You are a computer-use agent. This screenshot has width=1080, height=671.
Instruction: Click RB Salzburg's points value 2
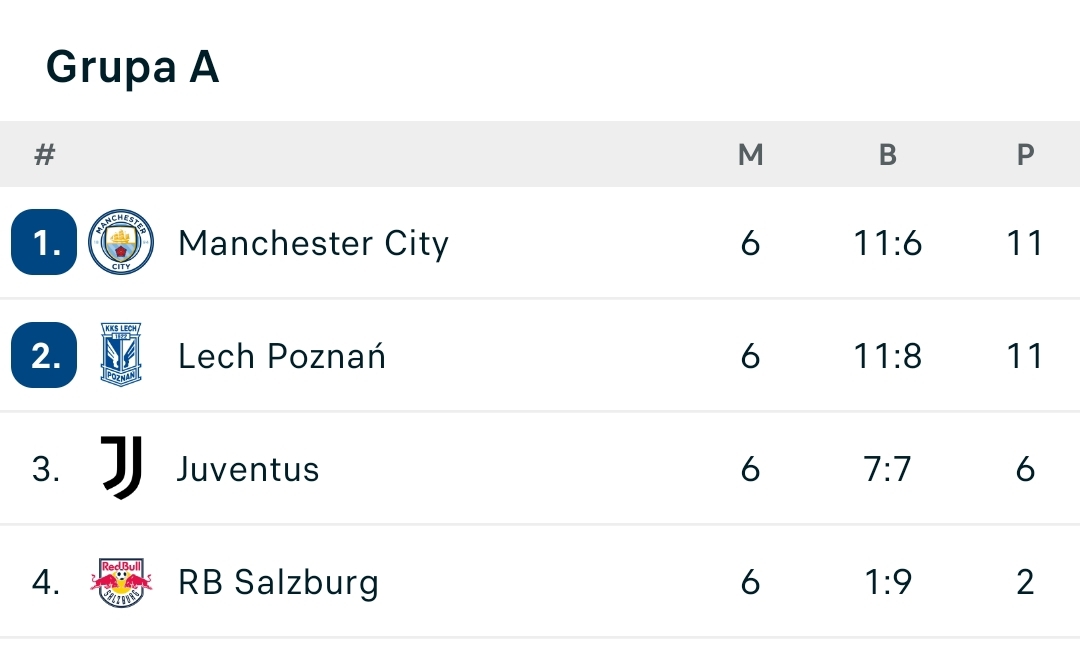[1025, 582]
